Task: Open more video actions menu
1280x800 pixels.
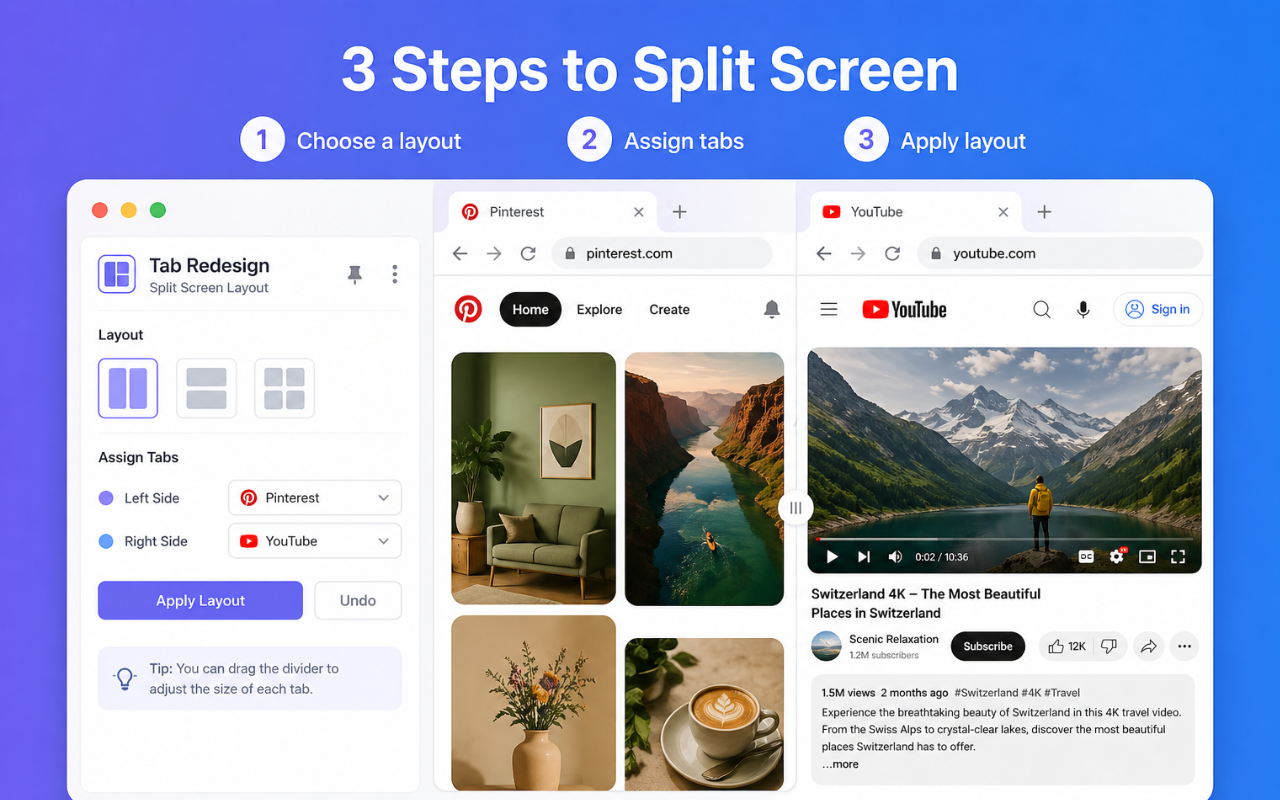Action: [1184, 646]
